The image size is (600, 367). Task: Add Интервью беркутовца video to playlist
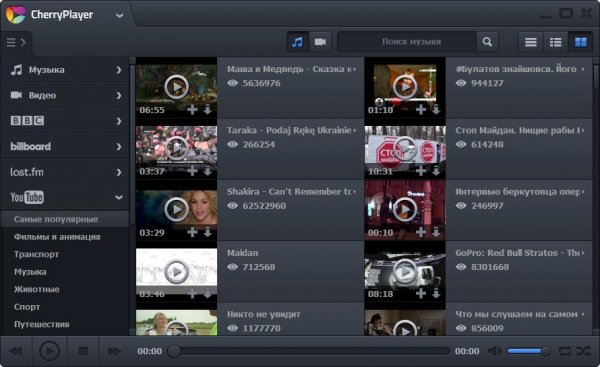(x=421, y=232)
